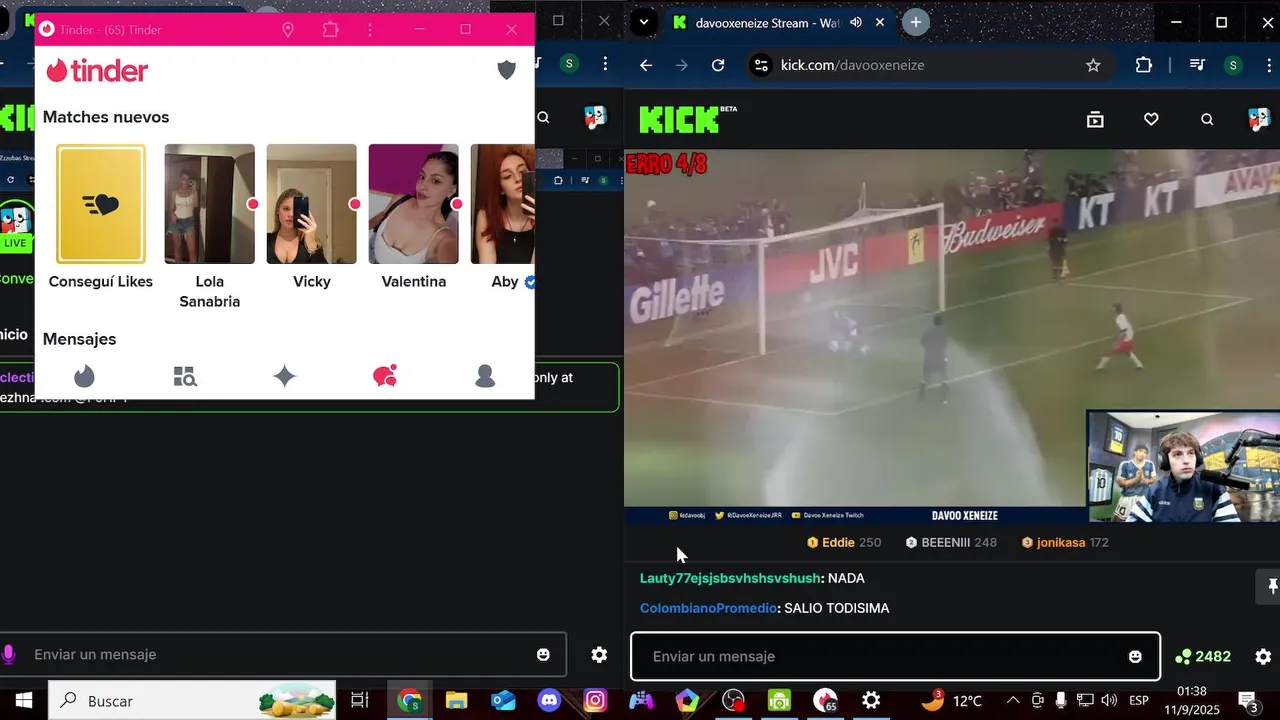Click top gifter jonikasa 172

pyautogui.click(x=1065, y=542)
